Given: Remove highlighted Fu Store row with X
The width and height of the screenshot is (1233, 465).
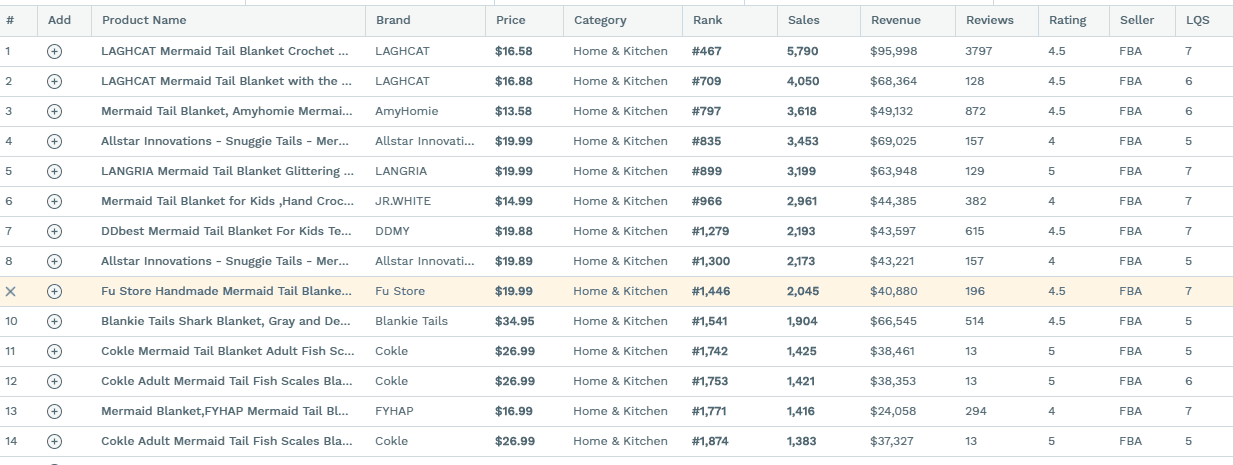Looking at the screenshot, I should click(x=11, y=291).
